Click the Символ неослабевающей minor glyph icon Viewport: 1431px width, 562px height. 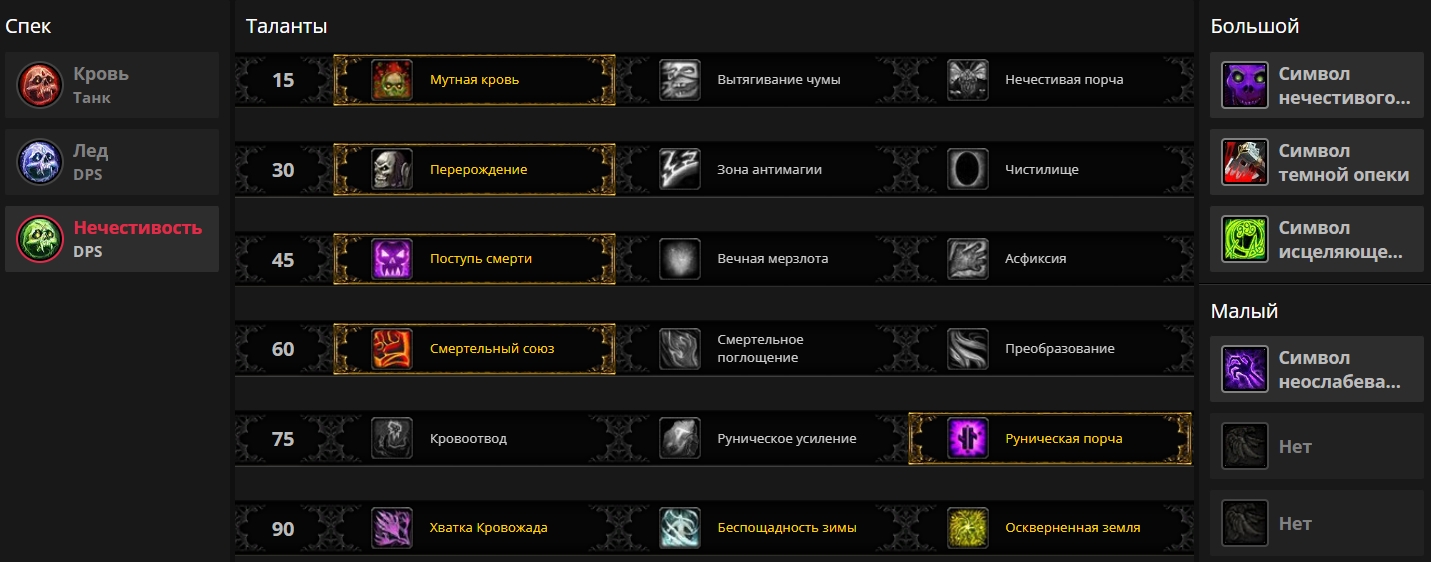point(1245,370)
